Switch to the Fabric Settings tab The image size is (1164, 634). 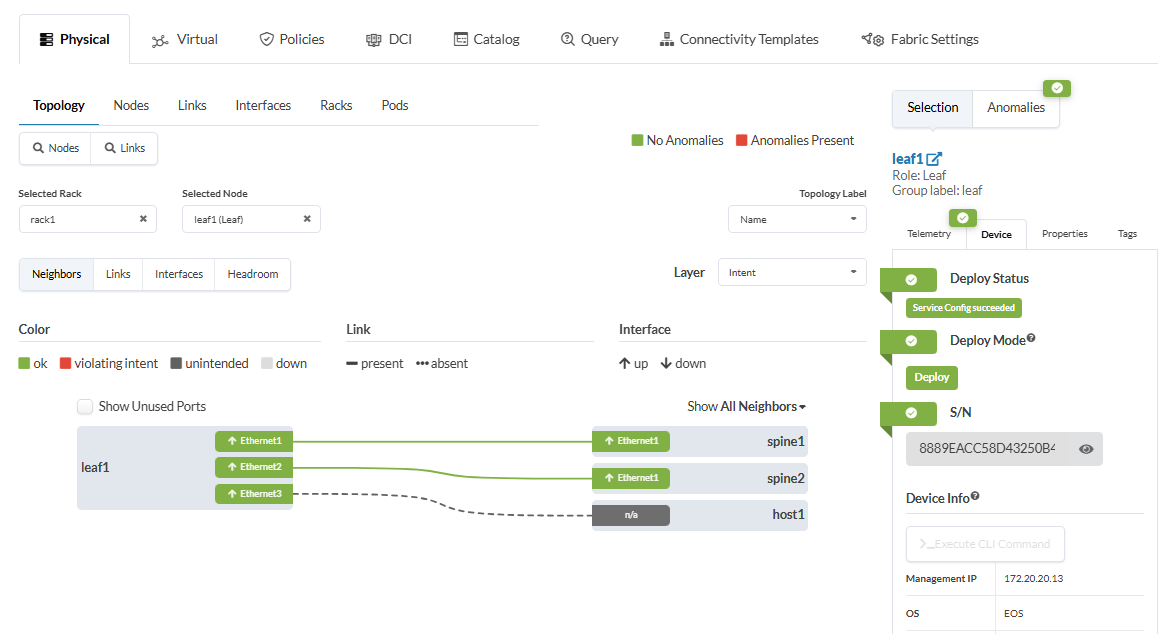tap(920, 39)
